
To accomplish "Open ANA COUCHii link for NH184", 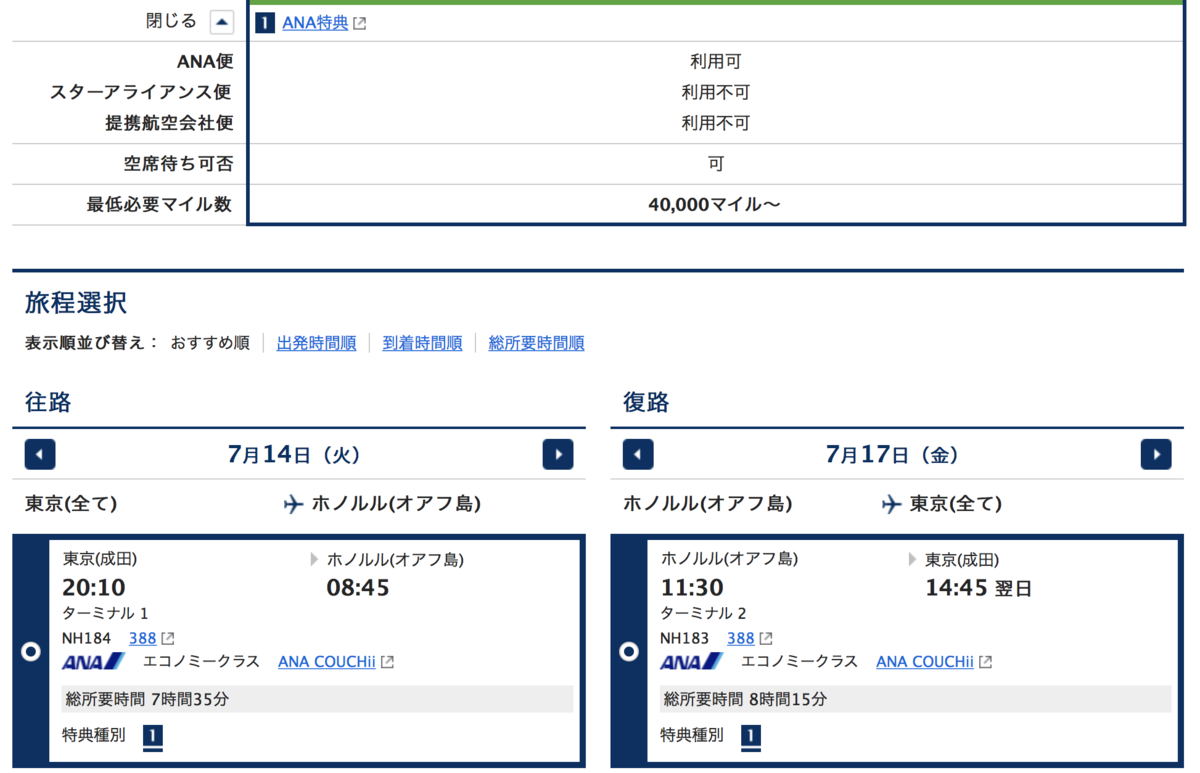I will [326, 662].
